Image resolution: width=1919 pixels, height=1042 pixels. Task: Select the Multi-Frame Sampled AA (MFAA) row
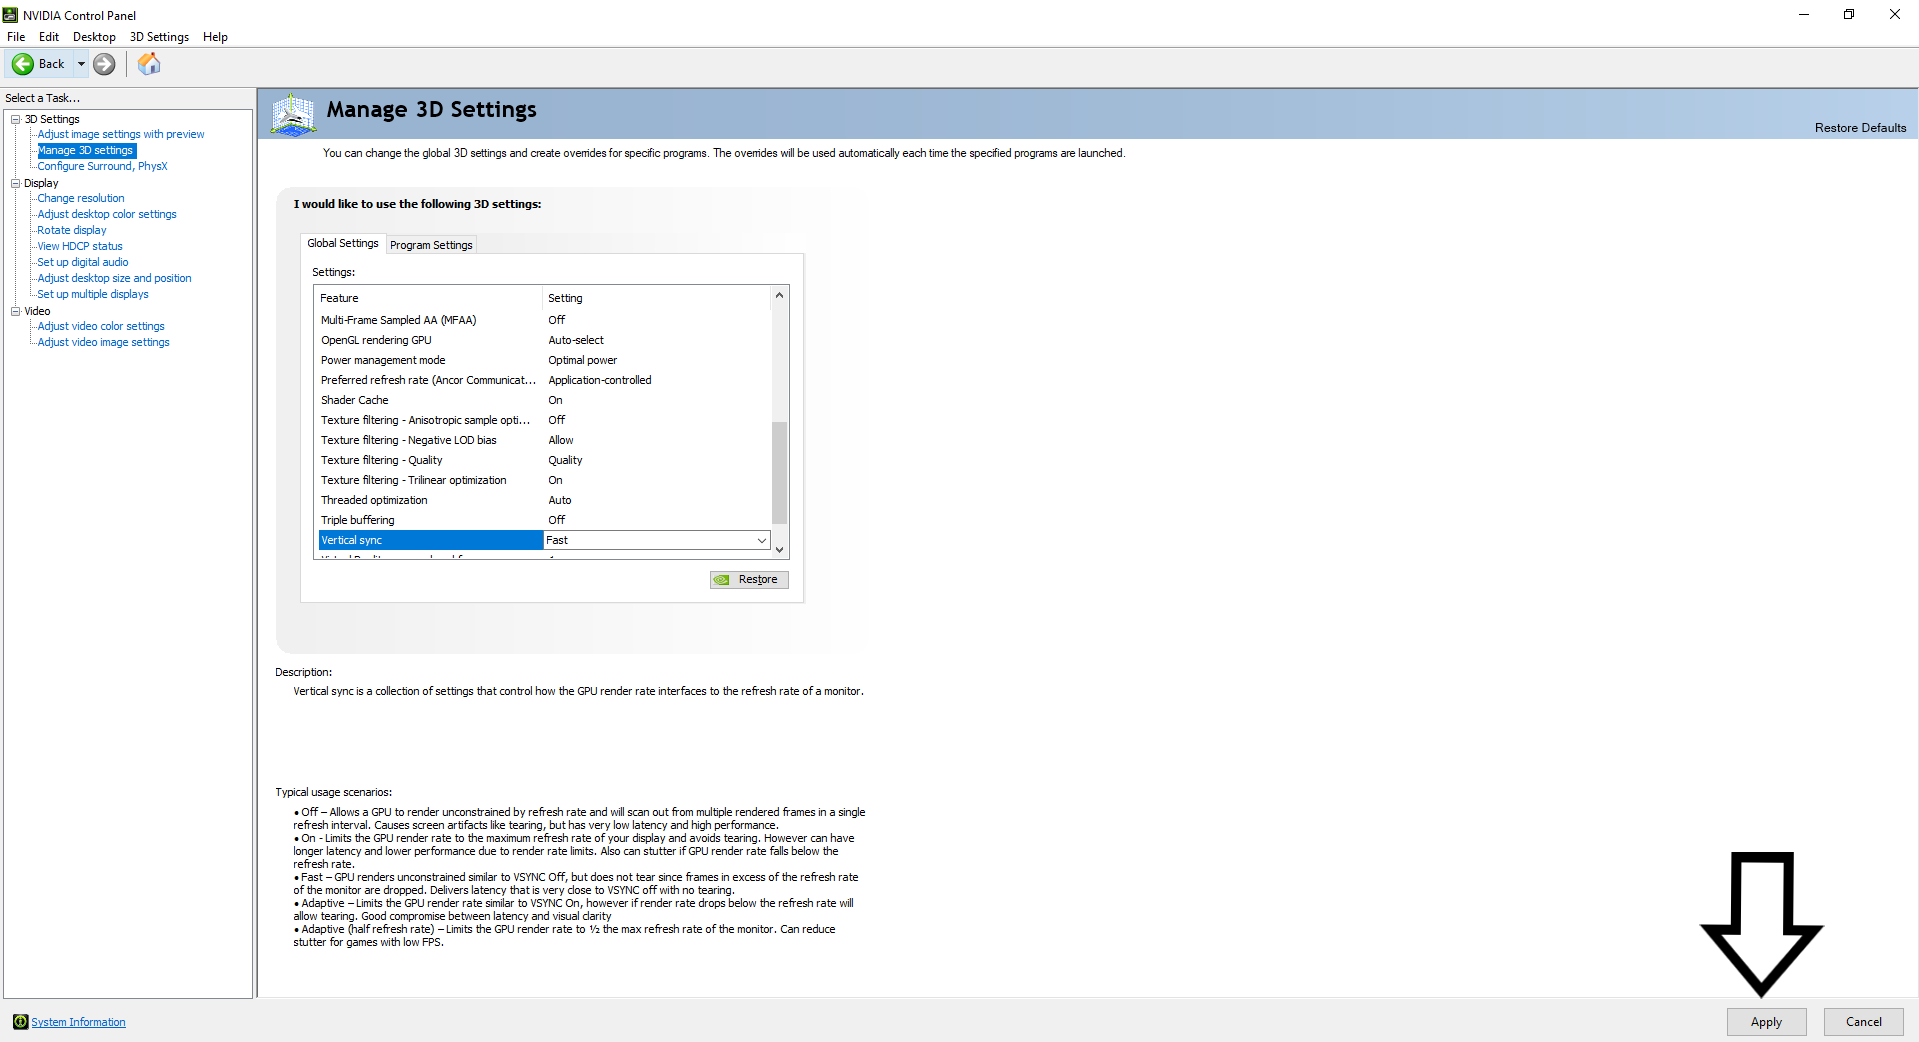pyautogui.click(x=544, y=320)
